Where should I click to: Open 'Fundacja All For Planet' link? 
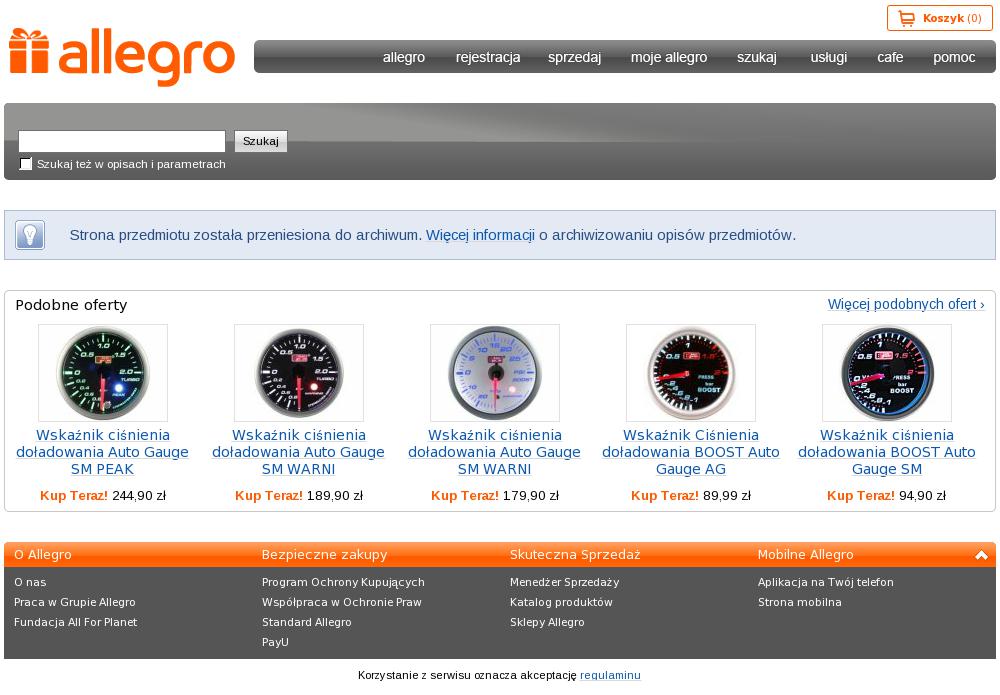click(x=75, y=622)
